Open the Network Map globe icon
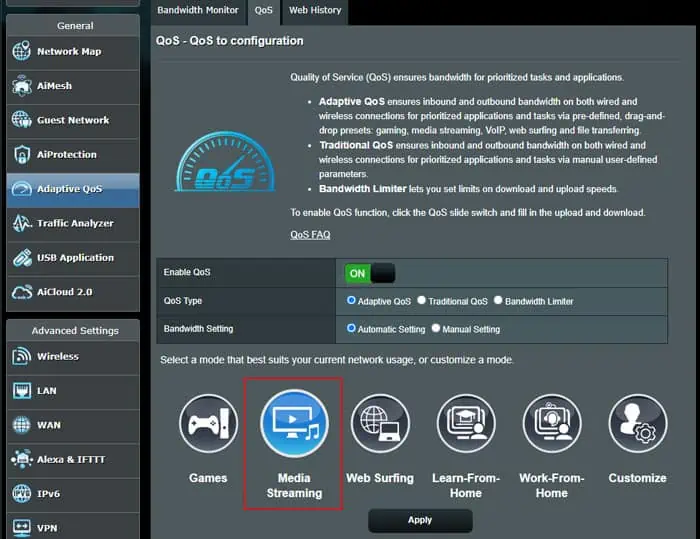The image size is (700, 539). [21, 51]
